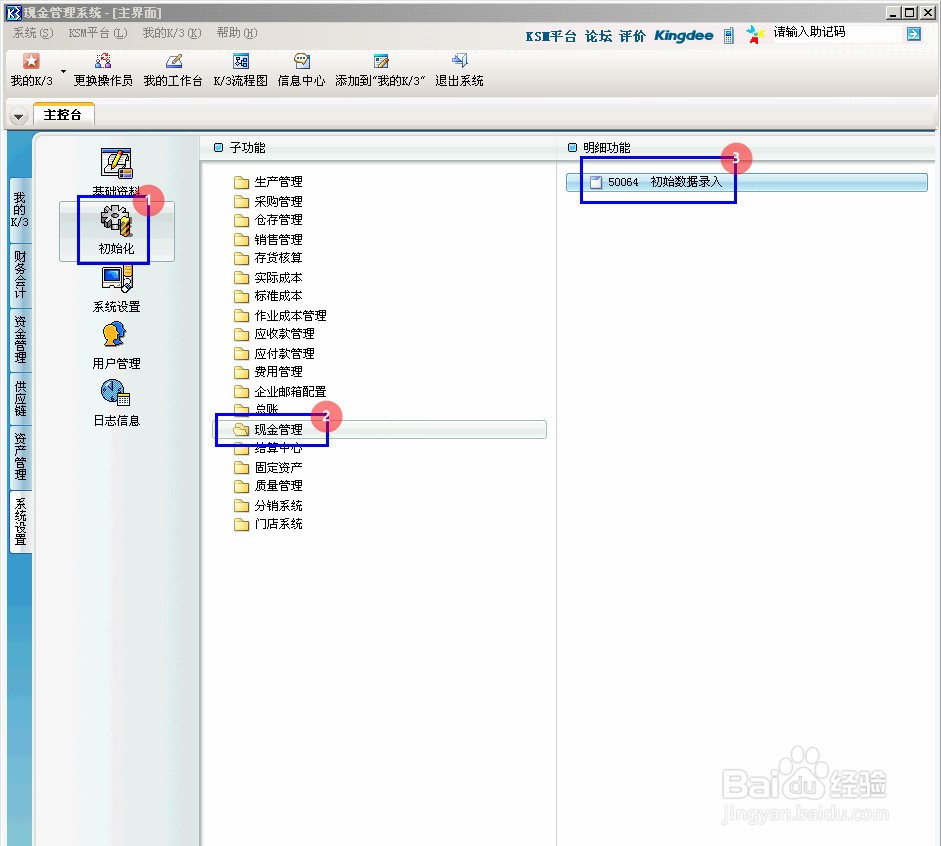Switch to 我的K/3 vertical side tab
941x846 pixels.
[20, 210]
